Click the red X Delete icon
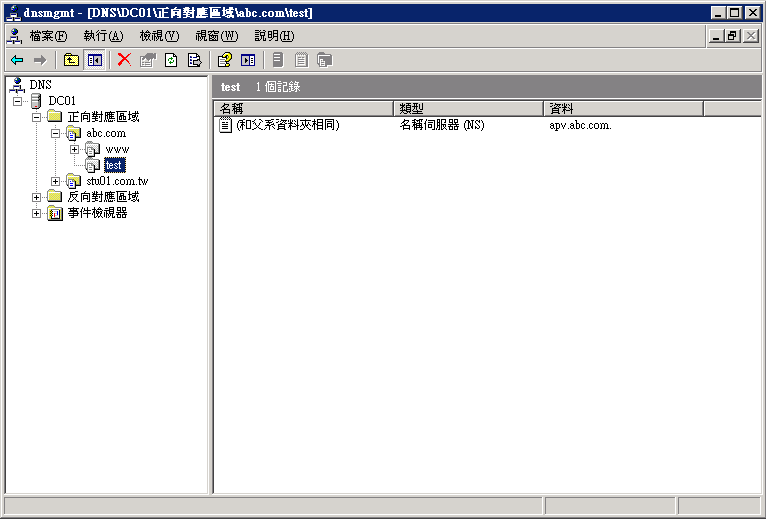Image resolution: width=766 pixels, height=519 pixels. 125,60
